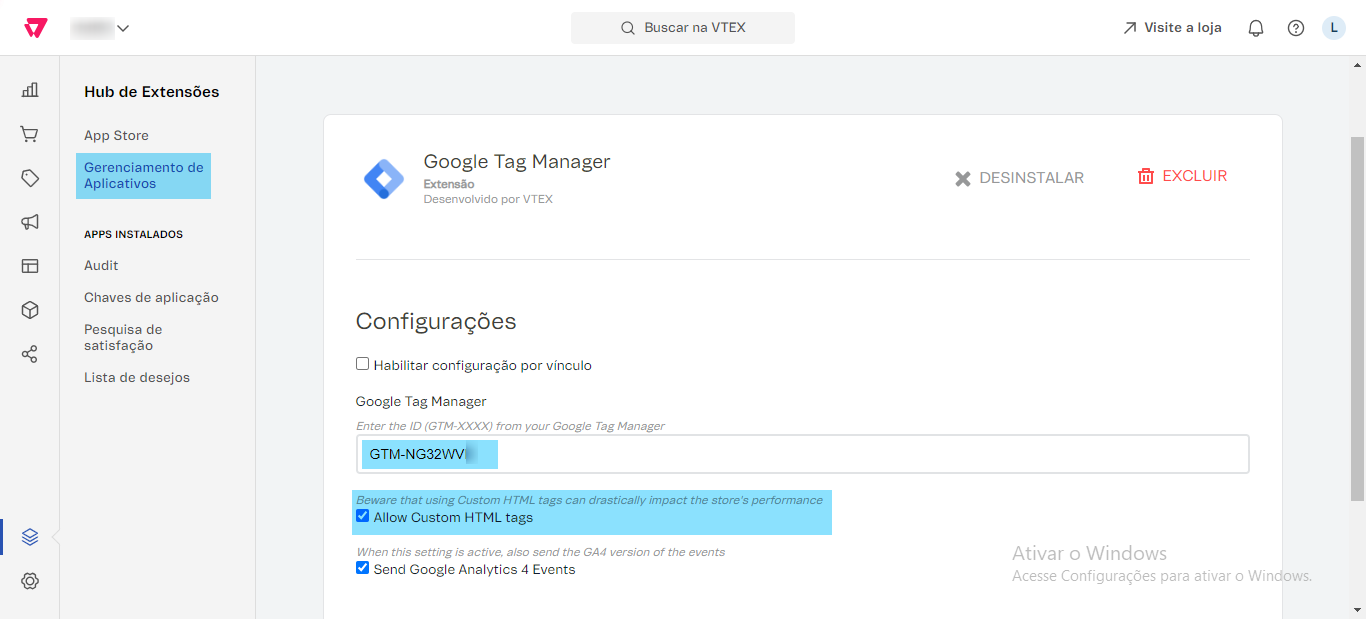Open the help question mark icon
Viewport: 1366px width, 619px height.
point(1296,28)
